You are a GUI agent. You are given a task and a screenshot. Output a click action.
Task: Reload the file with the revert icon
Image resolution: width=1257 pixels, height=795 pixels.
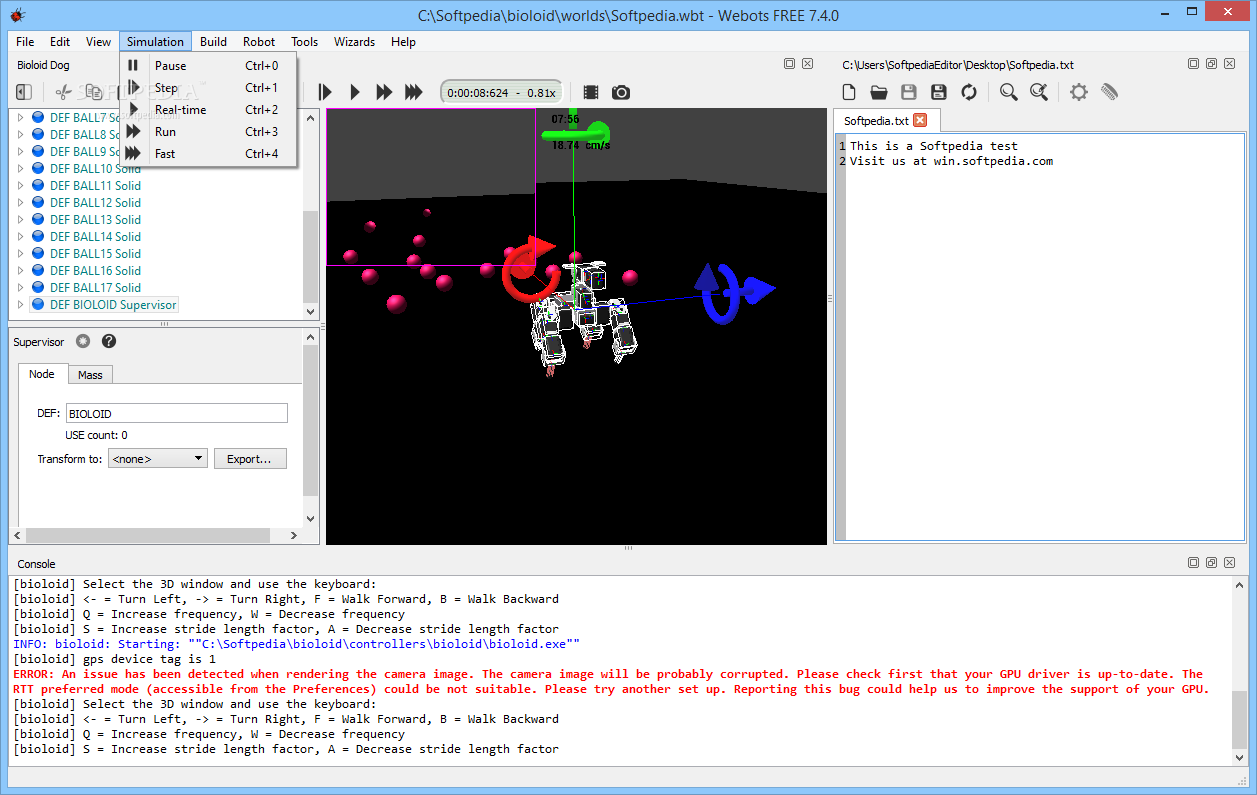(x=969, y=92)
